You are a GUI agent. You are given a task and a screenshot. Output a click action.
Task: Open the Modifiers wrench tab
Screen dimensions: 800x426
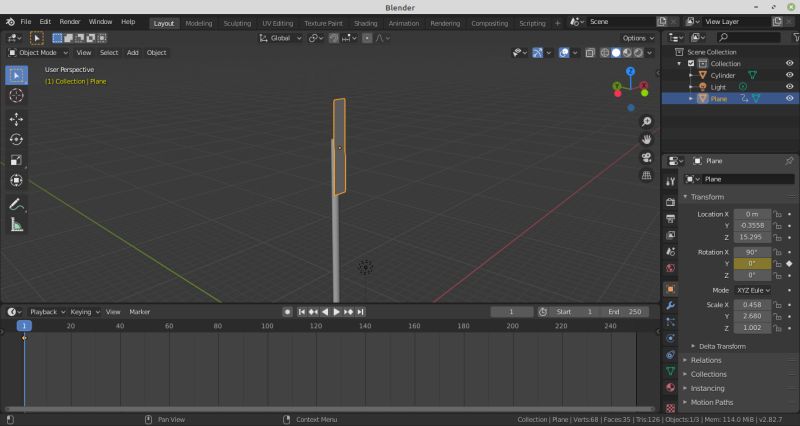tap(670, 306)
